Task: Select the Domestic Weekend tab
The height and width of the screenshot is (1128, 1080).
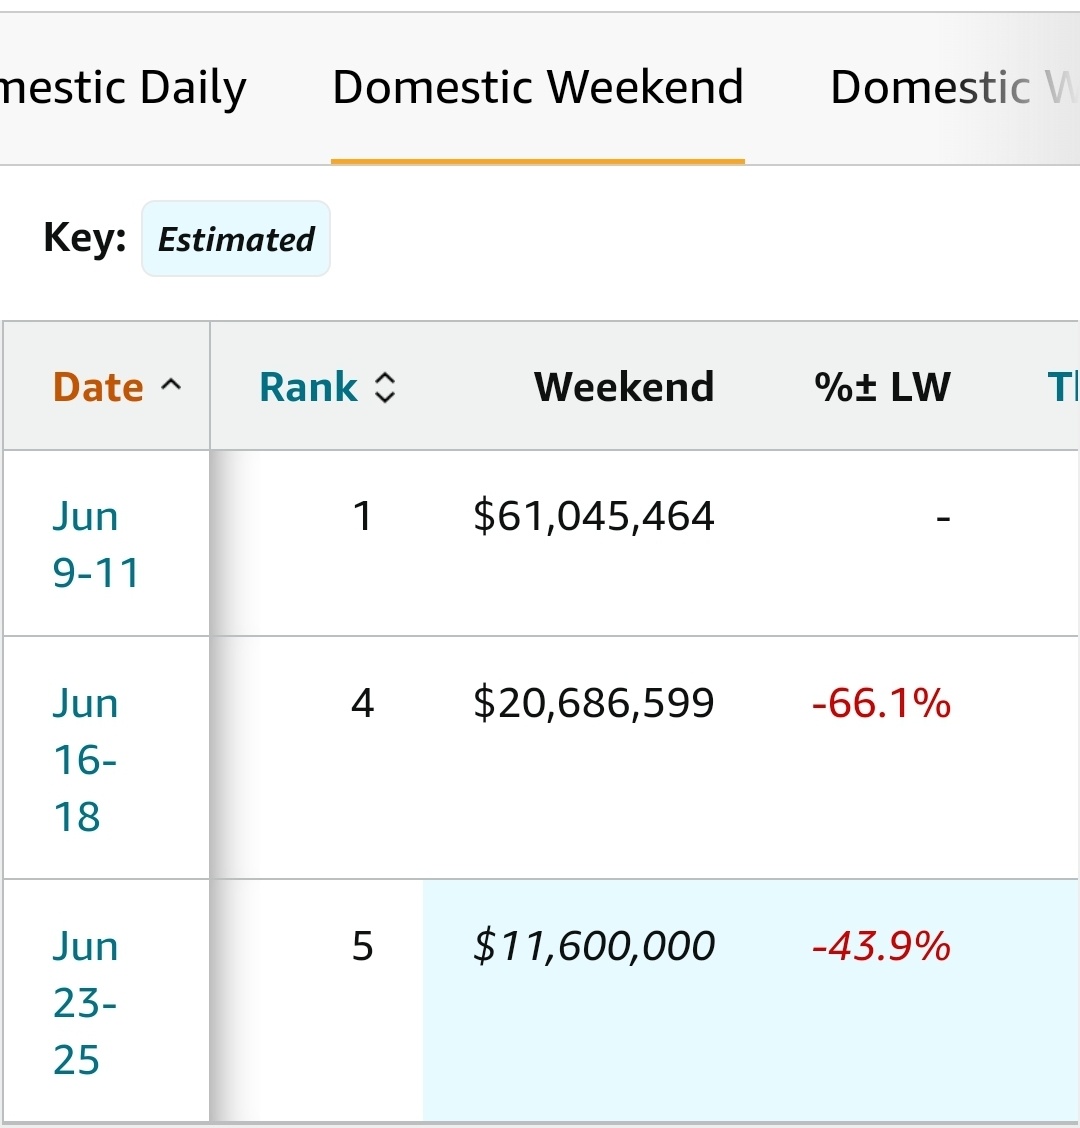Action: click(x=538, y=88)
